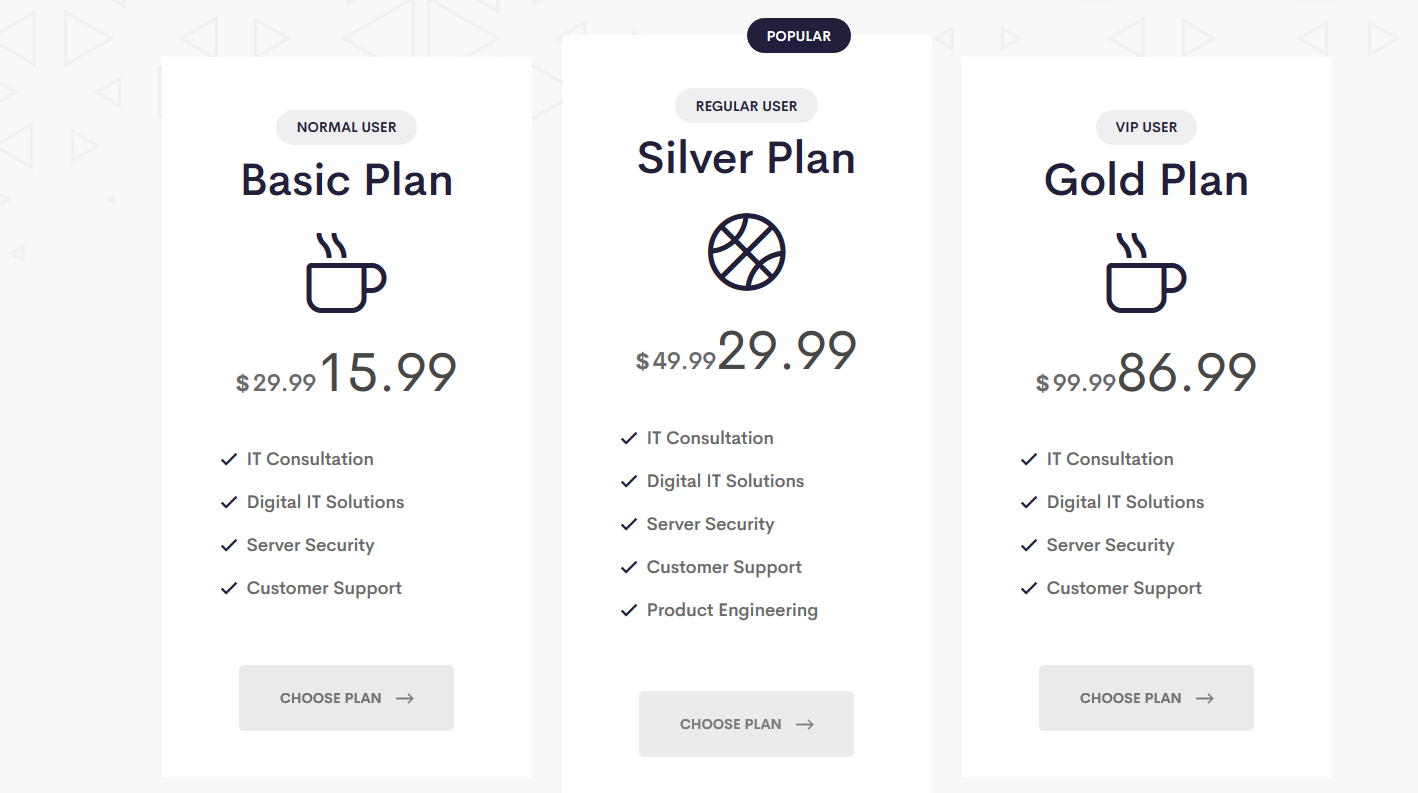This screenshot has height=793, width=1418.
Task: Click the POPULAR badge above Silver Plan
Action: (x=799, y=36)
